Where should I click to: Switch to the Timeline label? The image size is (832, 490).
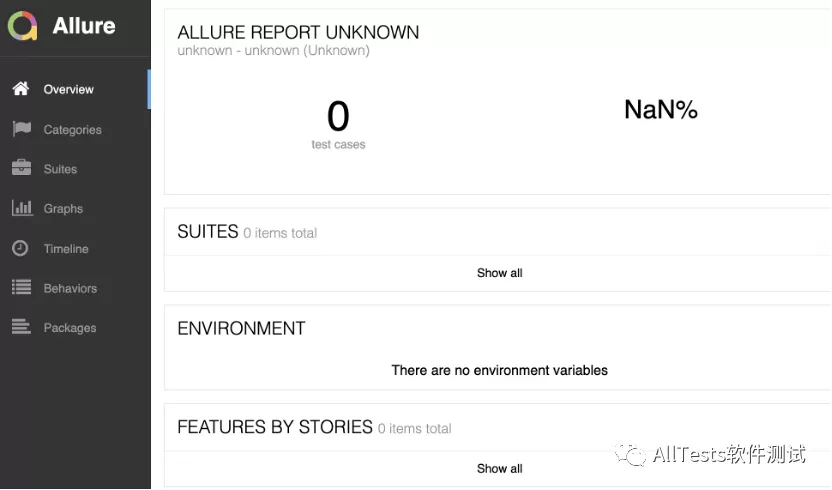(66, 248)
